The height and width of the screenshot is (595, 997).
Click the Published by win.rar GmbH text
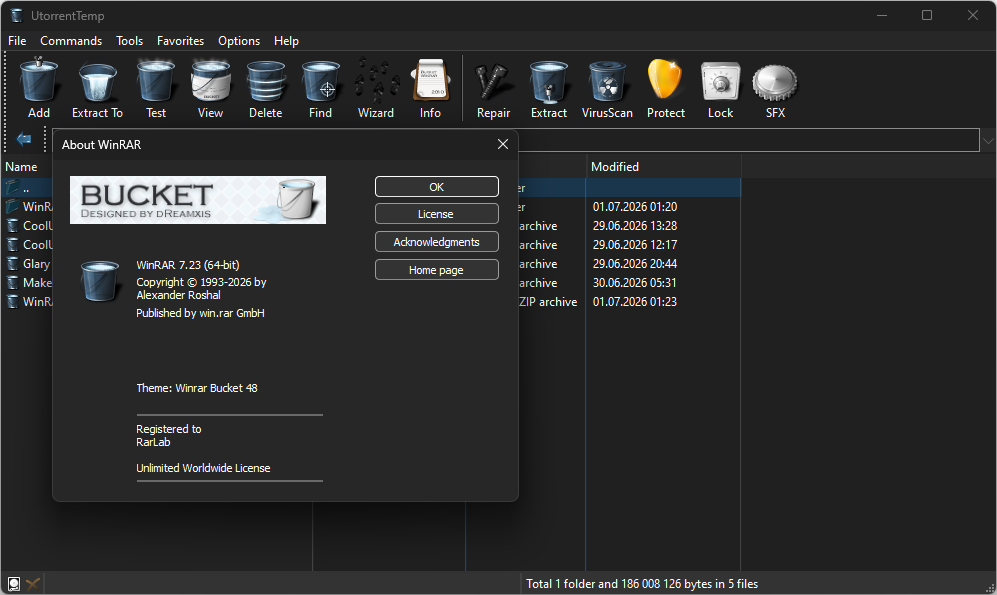200,313
